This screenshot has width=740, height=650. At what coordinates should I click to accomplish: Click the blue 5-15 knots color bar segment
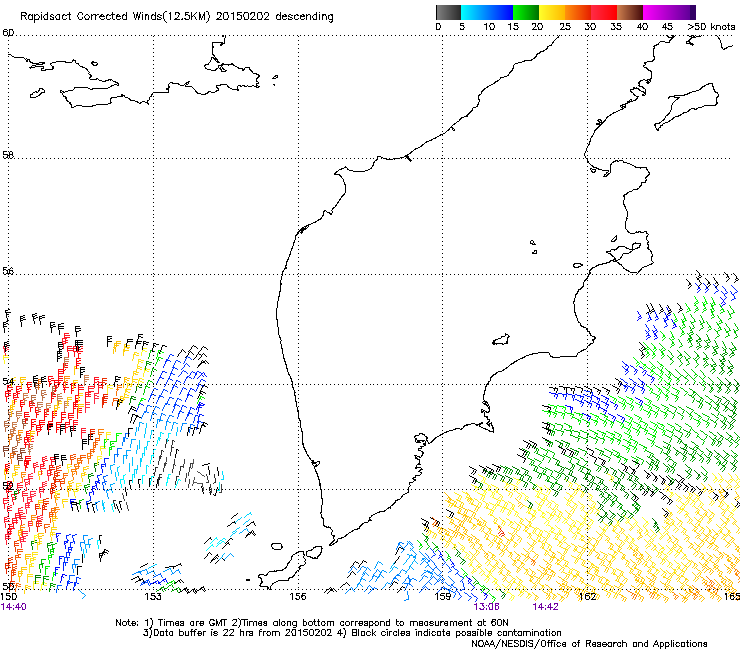click(x=487, y=12)
